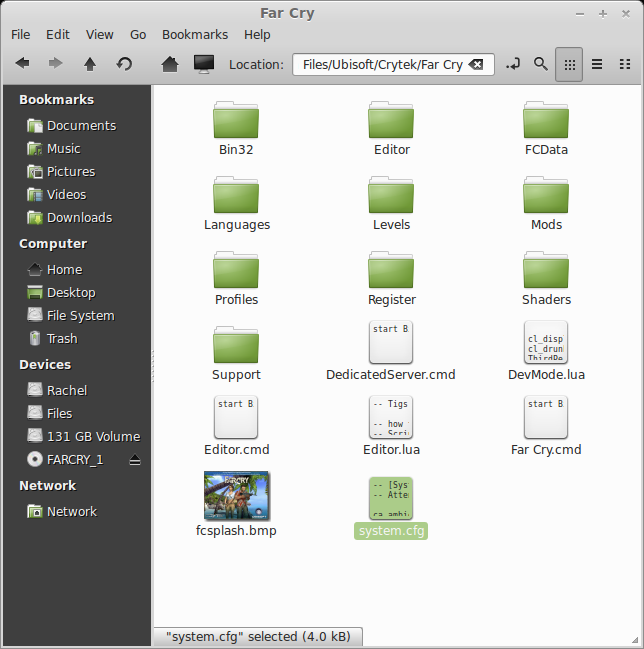644x649 pixels.
Task: Select the Editor folder
Action: tap(391, 128)
